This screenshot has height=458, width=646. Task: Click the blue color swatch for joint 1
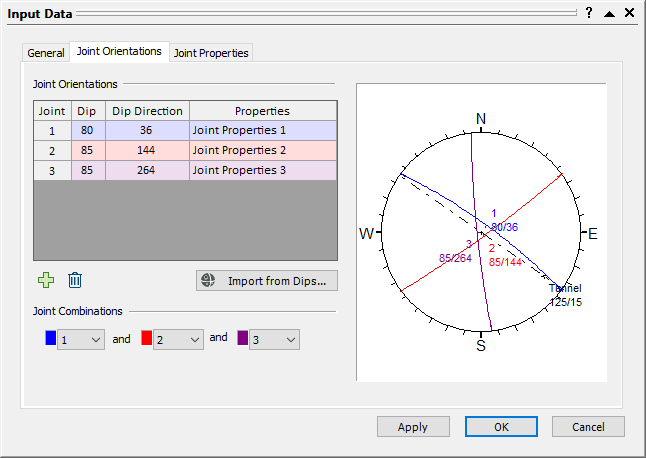(x=51, y=338)
